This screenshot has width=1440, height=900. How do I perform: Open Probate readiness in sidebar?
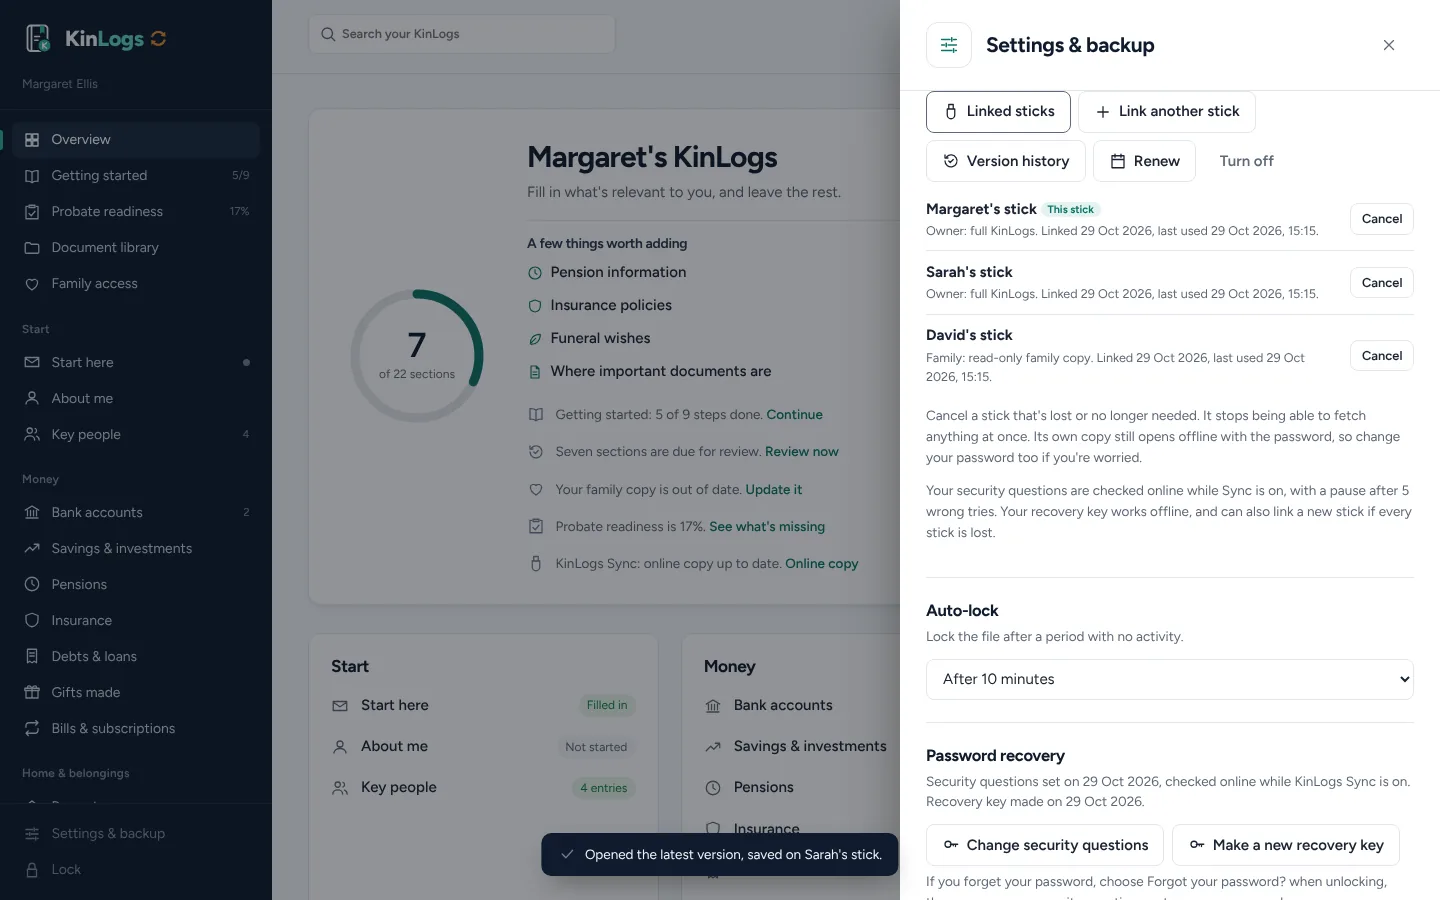136,212
